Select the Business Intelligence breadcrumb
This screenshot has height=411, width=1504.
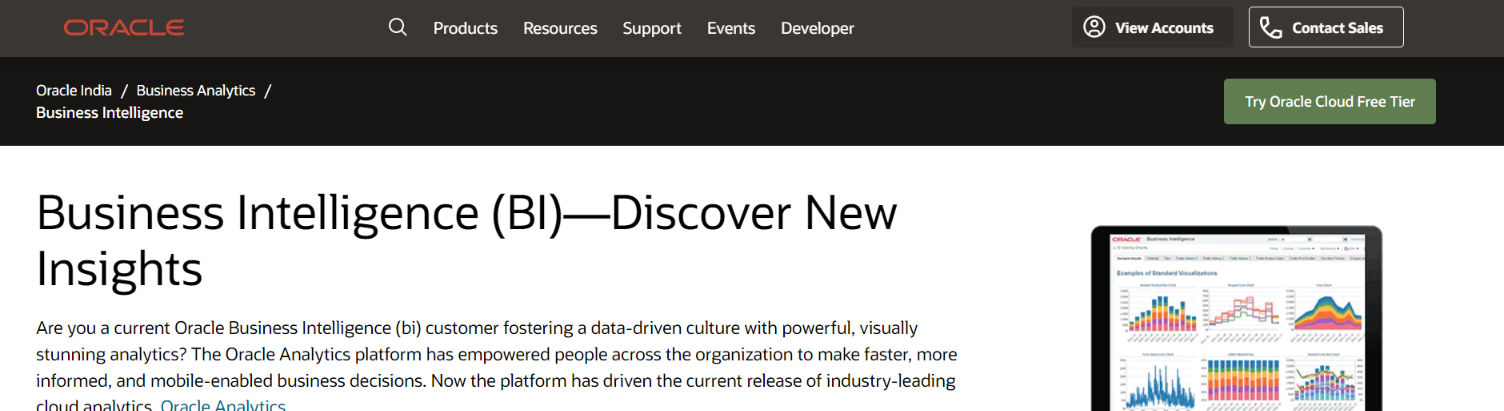point(110,113)
